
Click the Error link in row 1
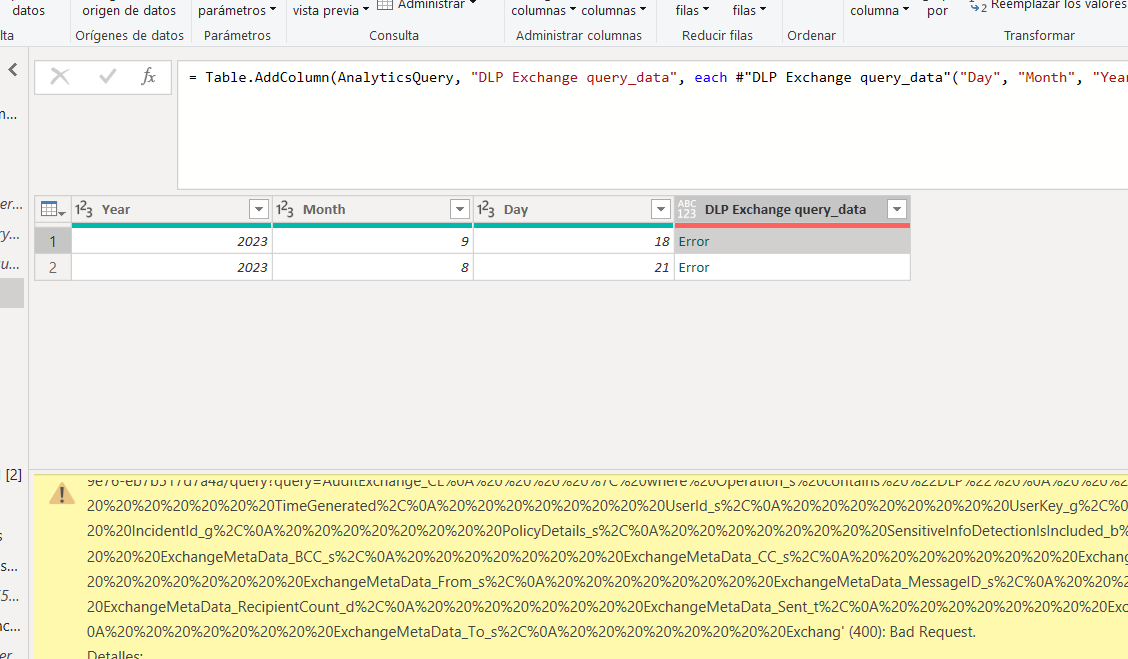click(693, 240)
